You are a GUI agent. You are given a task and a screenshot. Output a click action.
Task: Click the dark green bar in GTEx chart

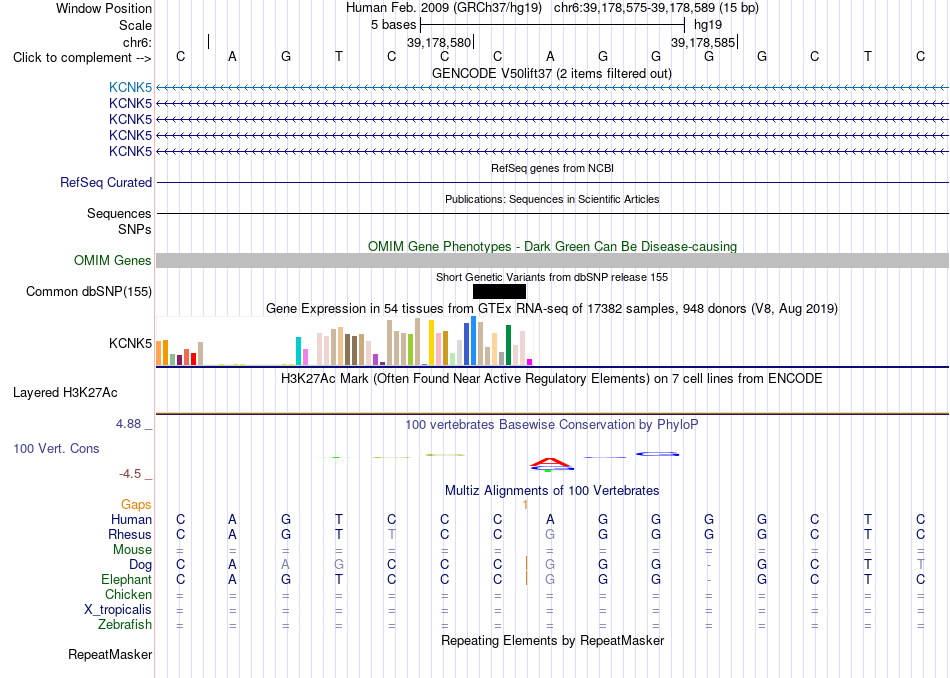pyautogui.click(x=508, y=345)
